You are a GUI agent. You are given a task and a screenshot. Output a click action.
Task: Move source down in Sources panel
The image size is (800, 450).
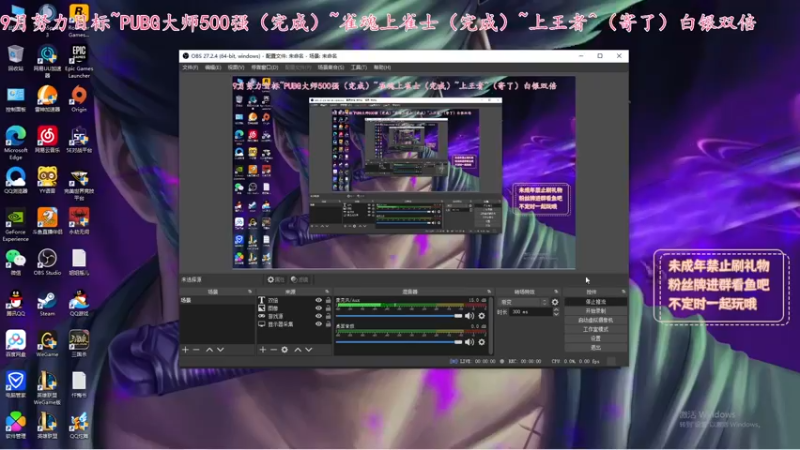point(309,349)
